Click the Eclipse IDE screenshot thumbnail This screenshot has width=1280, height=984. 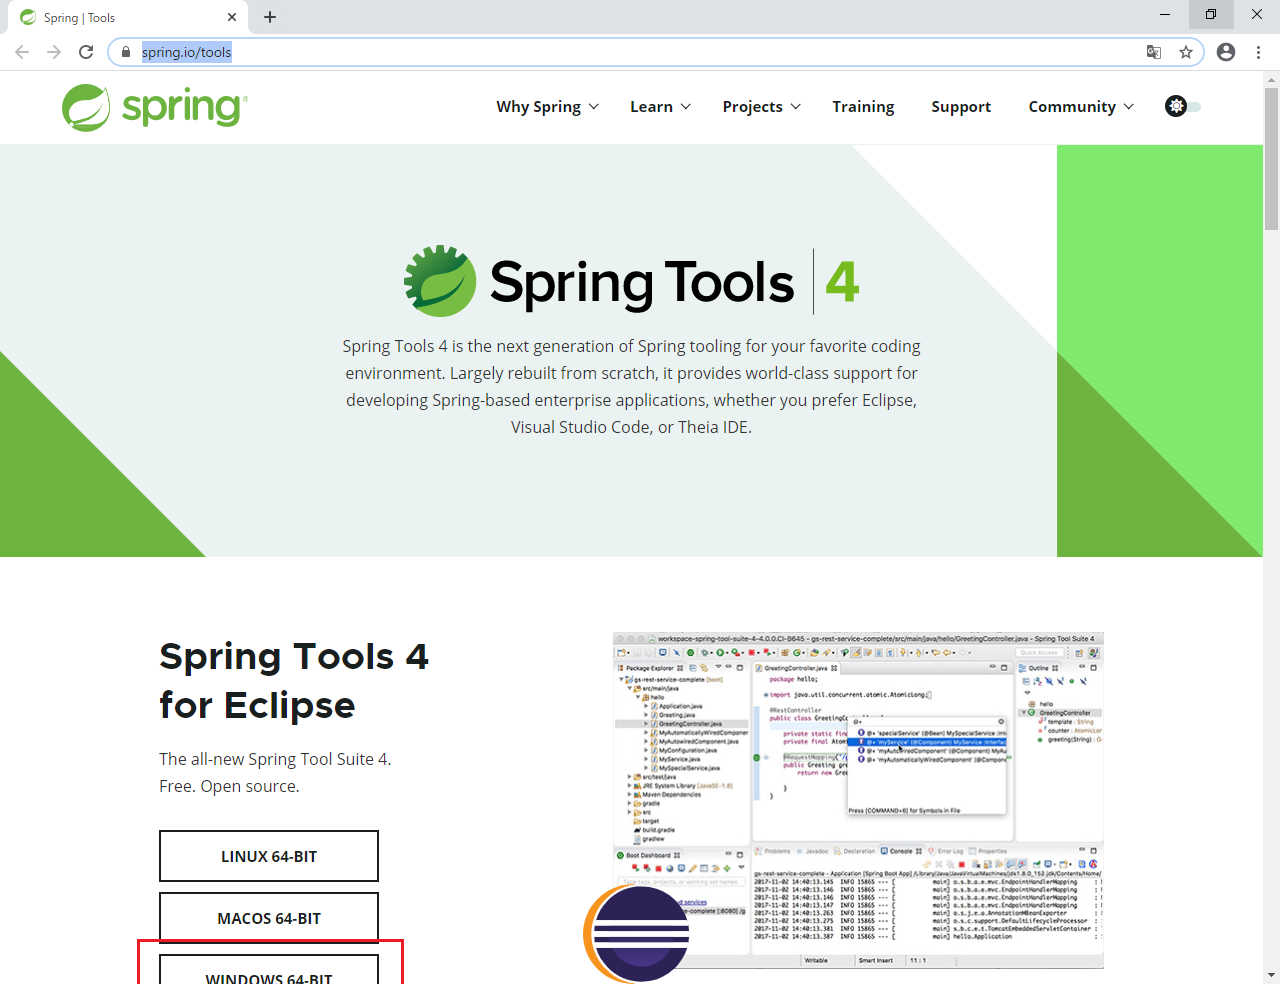coord(858,800)
